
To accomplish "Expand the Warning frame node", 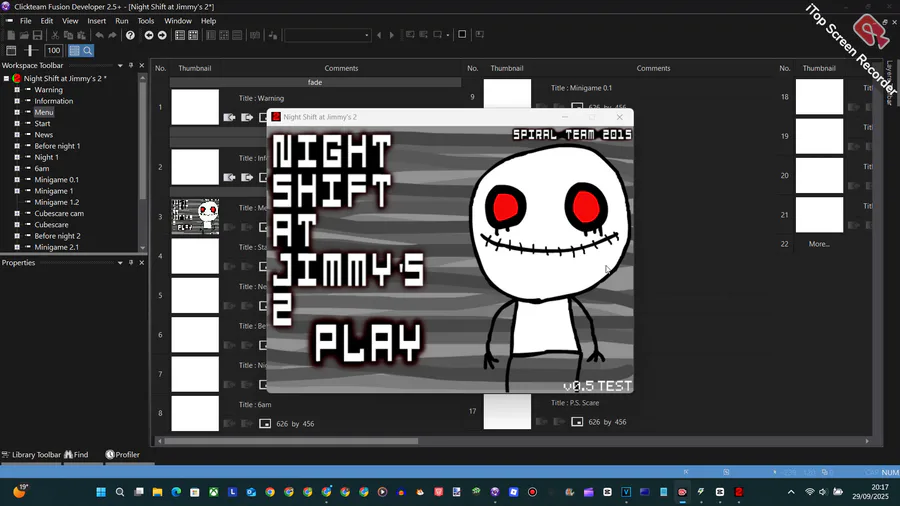I will click(17, 89).
